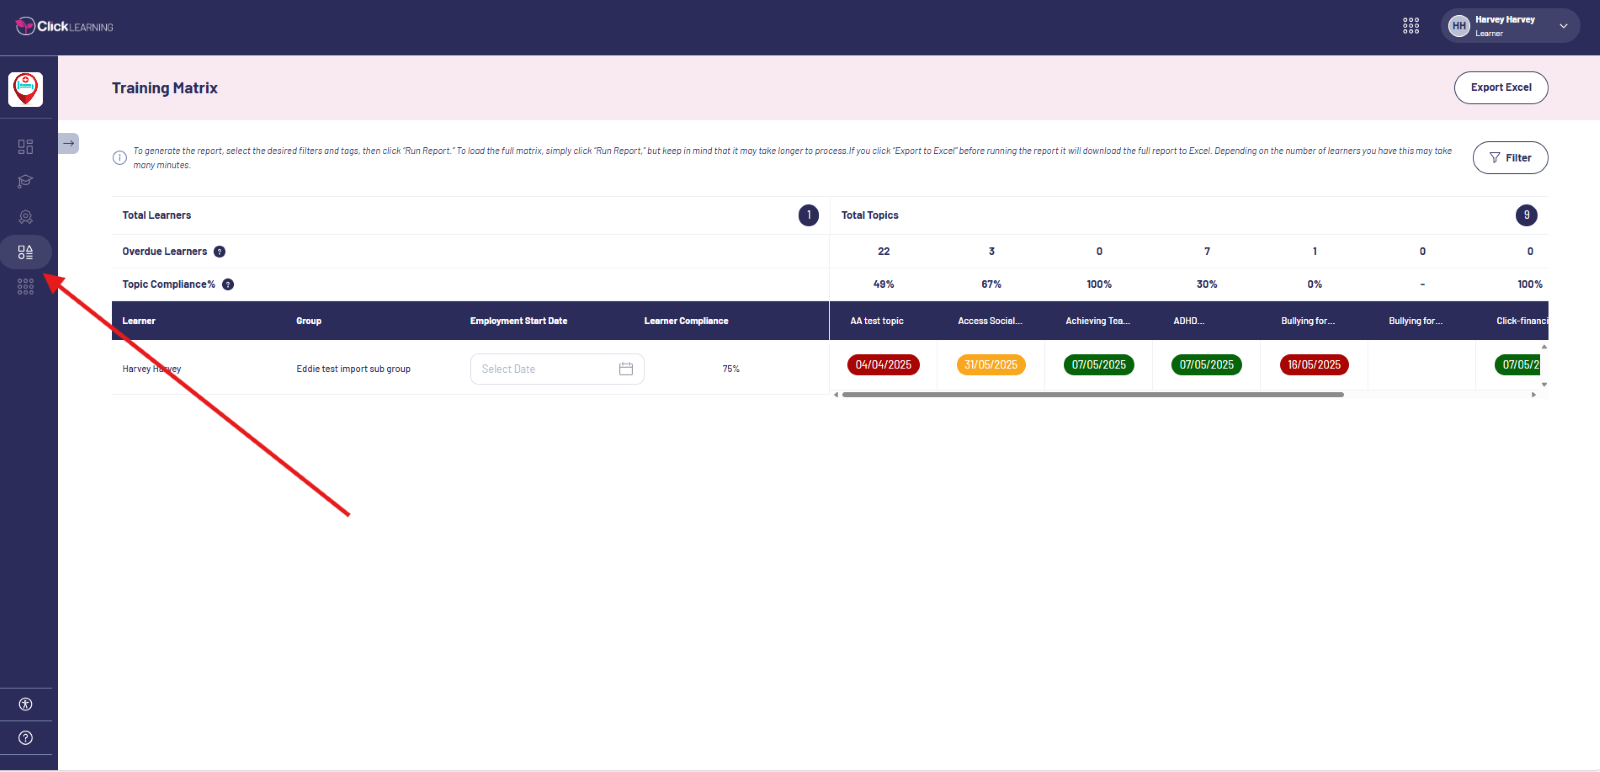Image resolution: width=1600 pixels, height=772 pixels.
Task: Open the more apps grid in sidebar
Action: coord(26,287)
